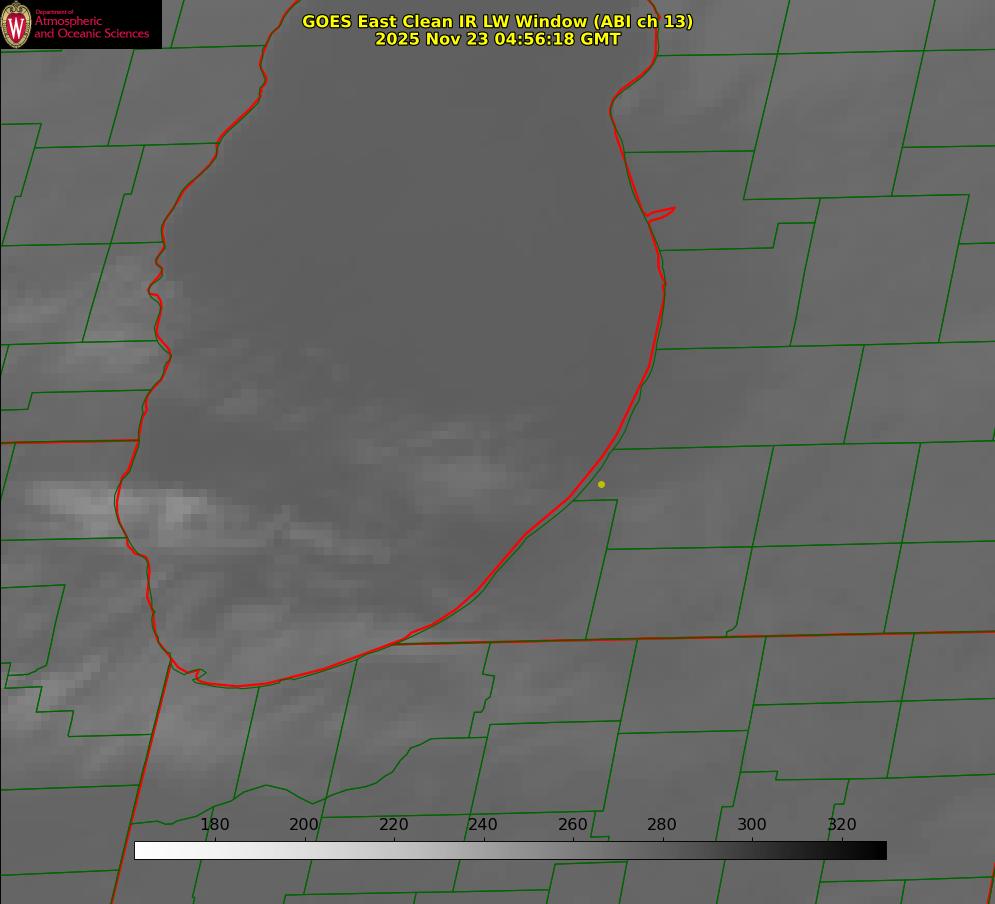
Task: Click the UW crest logo
Action: pos(16,24)
